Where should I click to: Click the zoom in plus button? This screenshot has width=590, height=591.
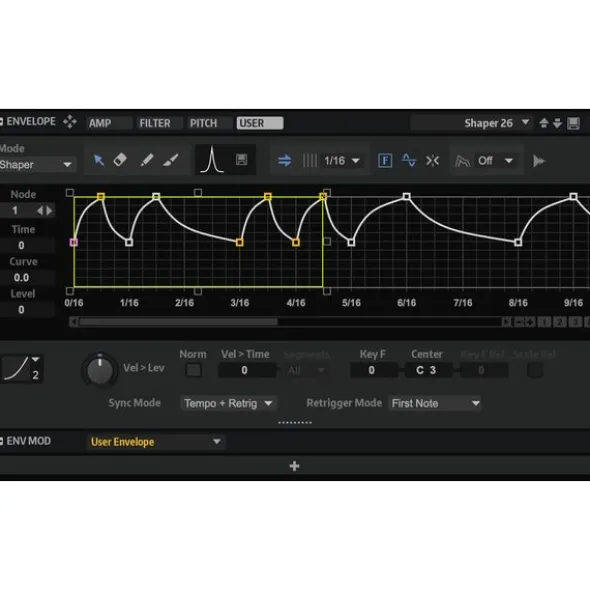click(x=530, y=322)
